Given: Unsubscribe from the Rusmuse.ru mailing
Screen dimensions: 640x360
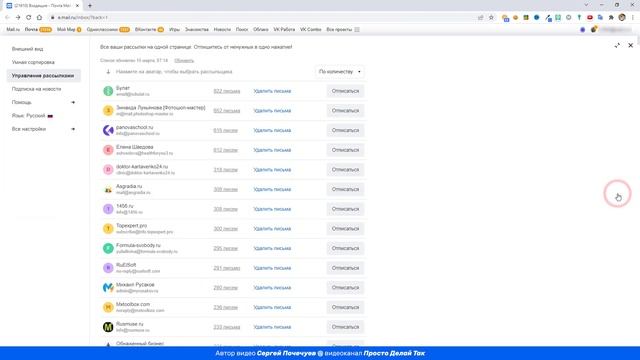Looking at the screenshot, I should point(345,327).
